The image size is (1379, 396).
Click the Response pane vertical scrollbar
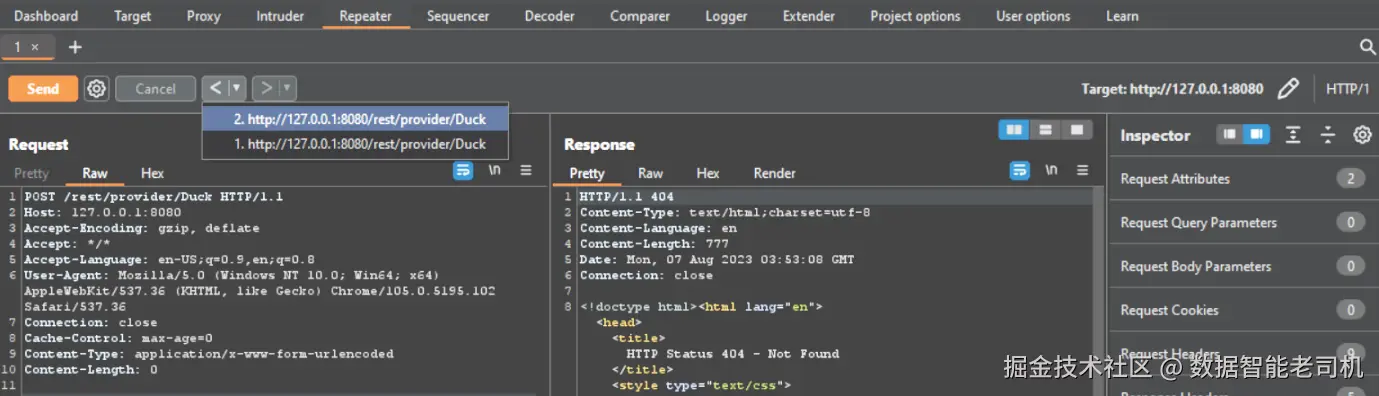click(x=1099, y=290)
